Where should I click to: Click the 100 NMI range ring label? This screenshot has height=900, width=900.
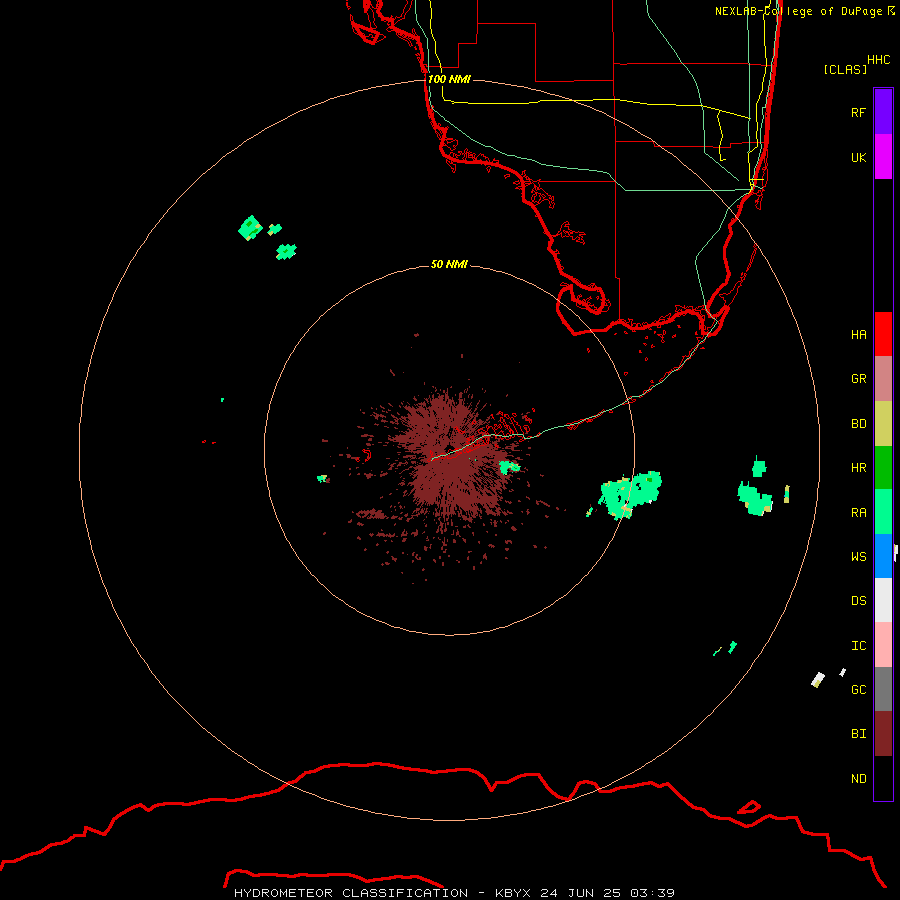point(449,79)
